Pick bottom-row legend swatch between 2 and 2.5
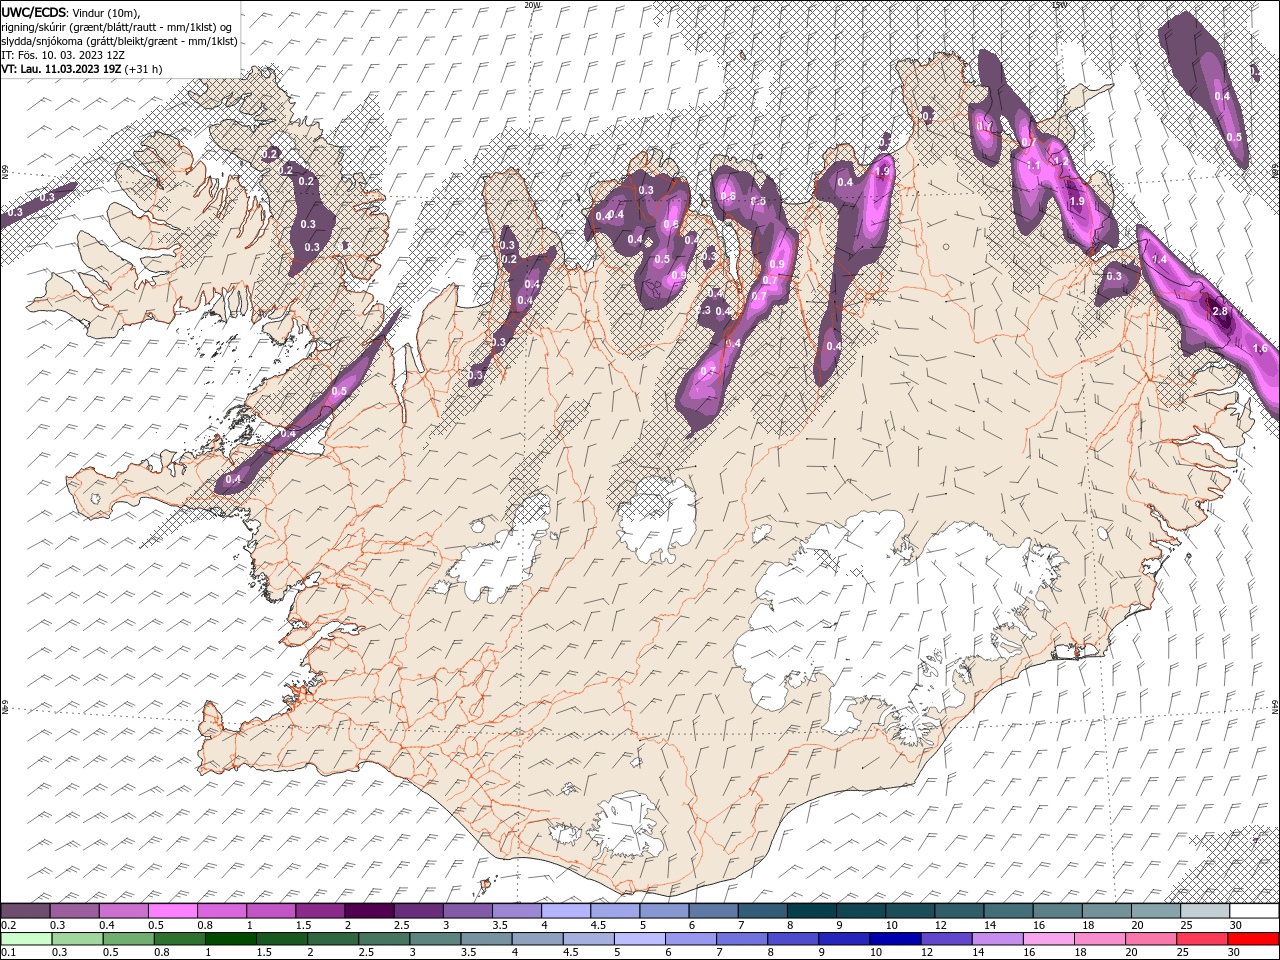 tap(333, 939)
